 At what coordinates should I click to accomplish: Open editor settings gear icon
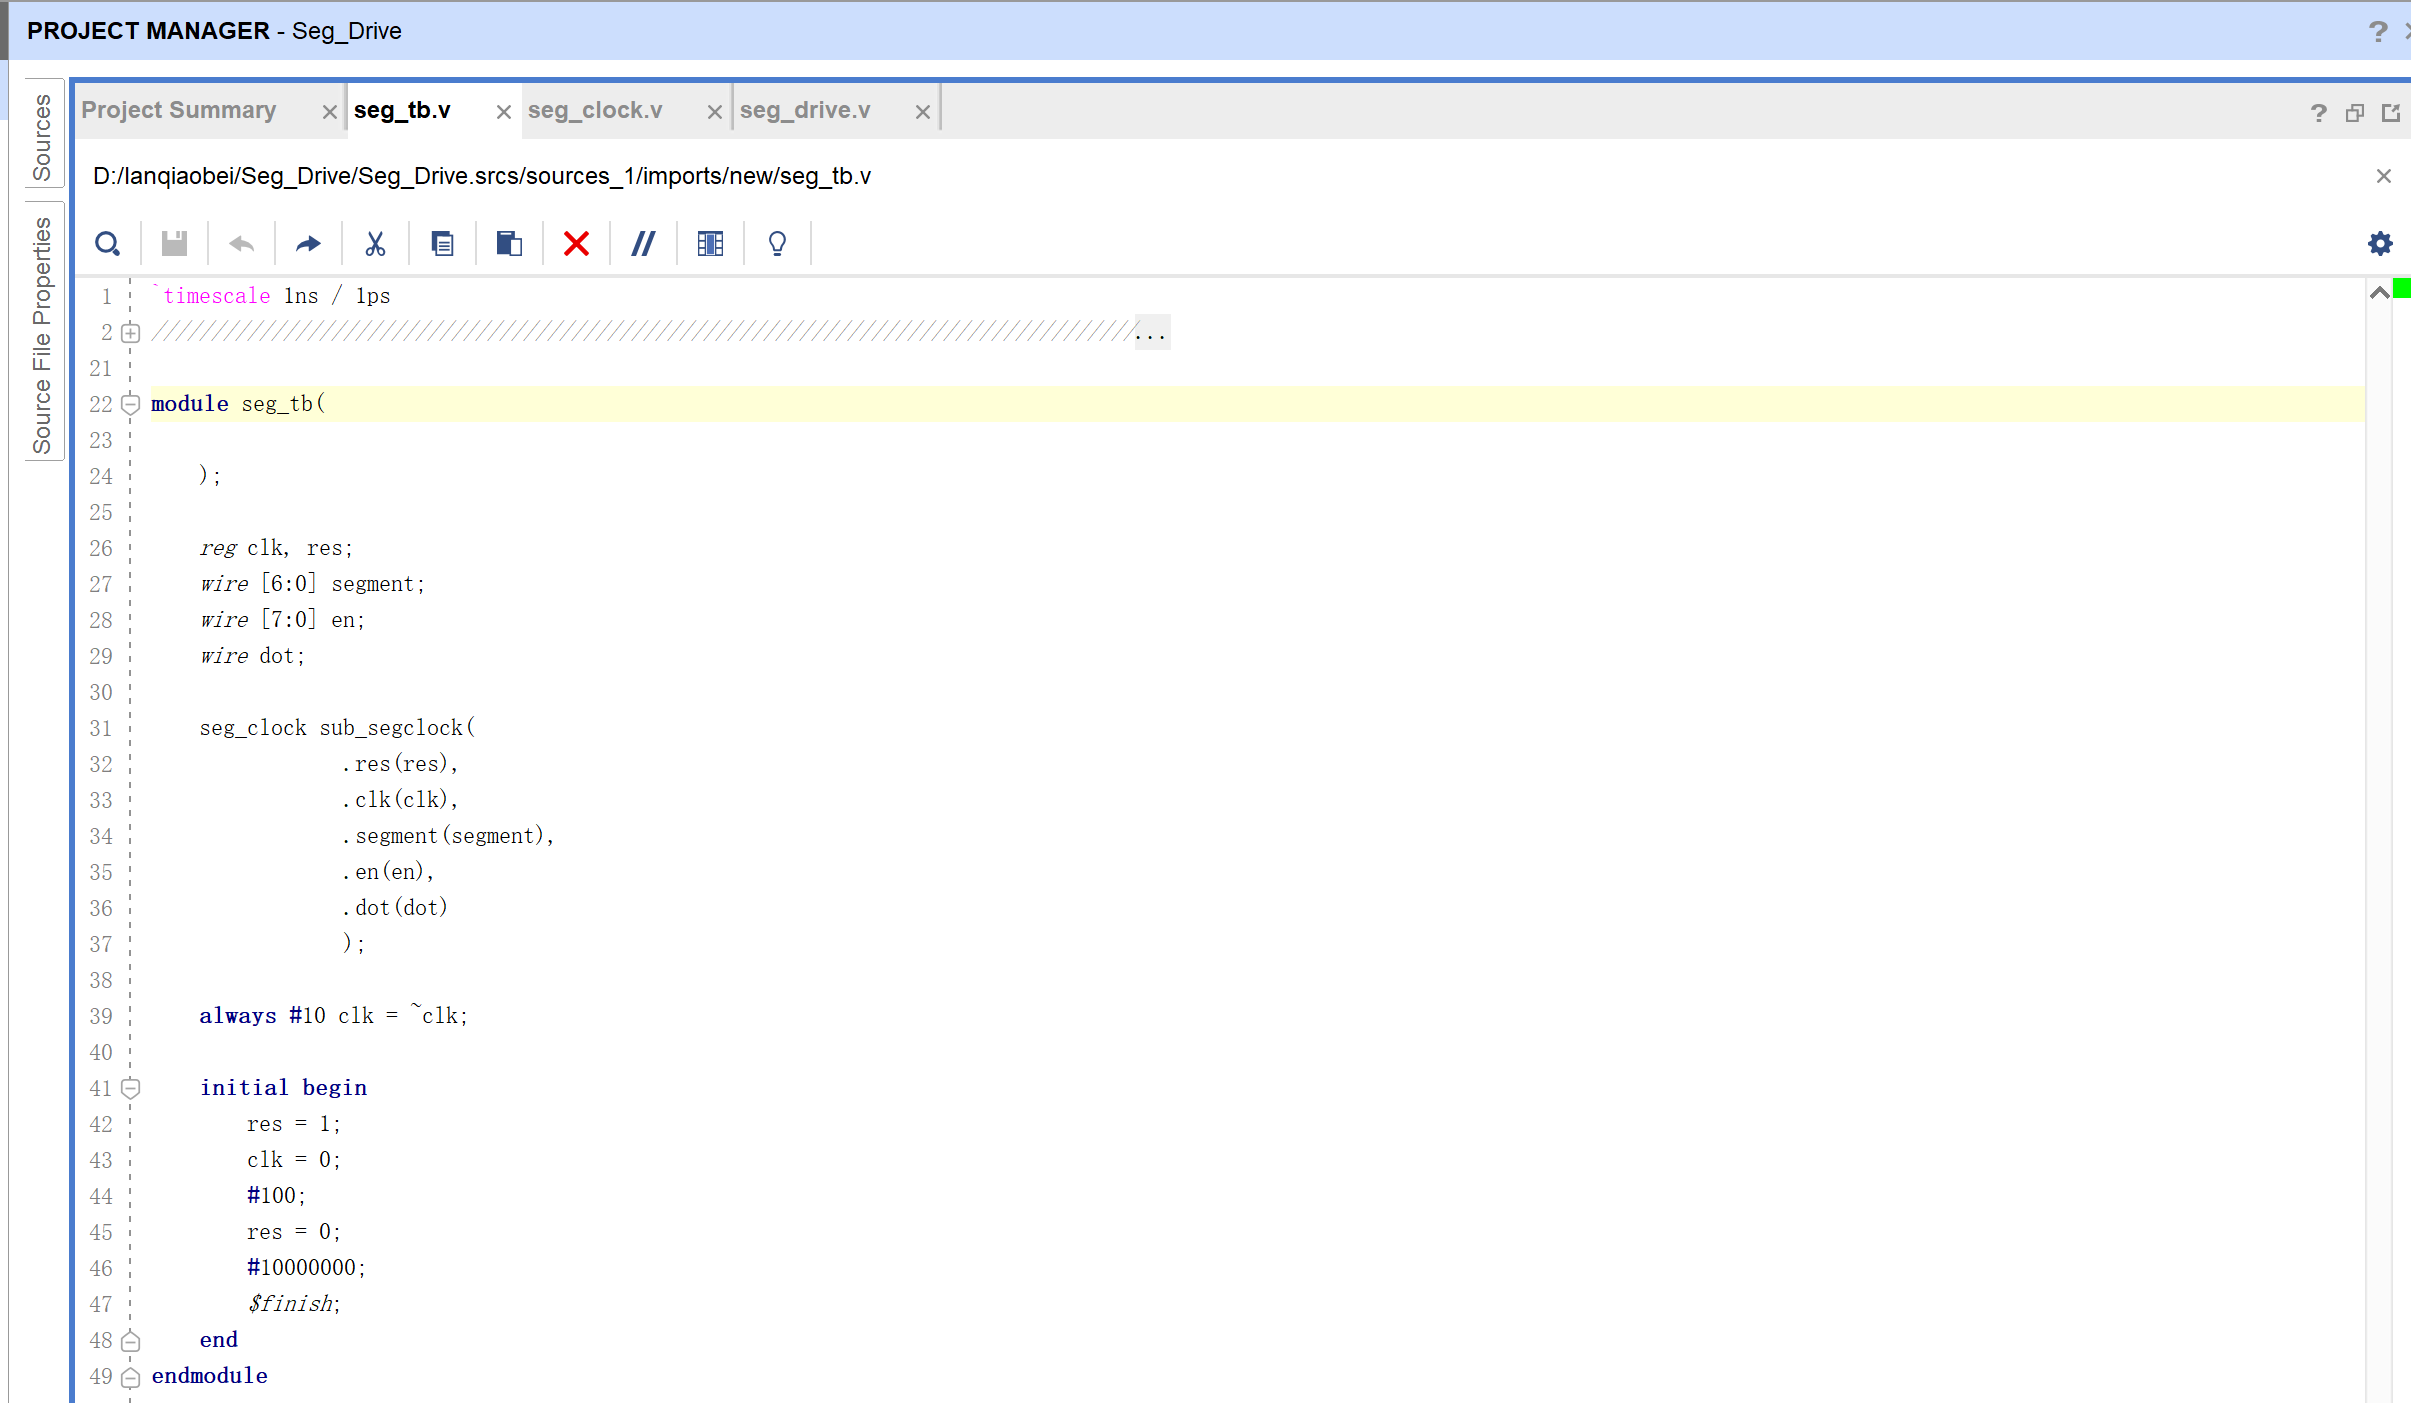(x=2380, y=243)
